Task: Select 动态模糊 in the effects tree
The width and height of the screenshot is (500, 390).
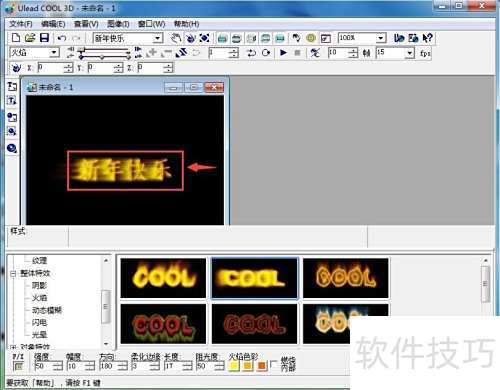Action: (47, 310)
